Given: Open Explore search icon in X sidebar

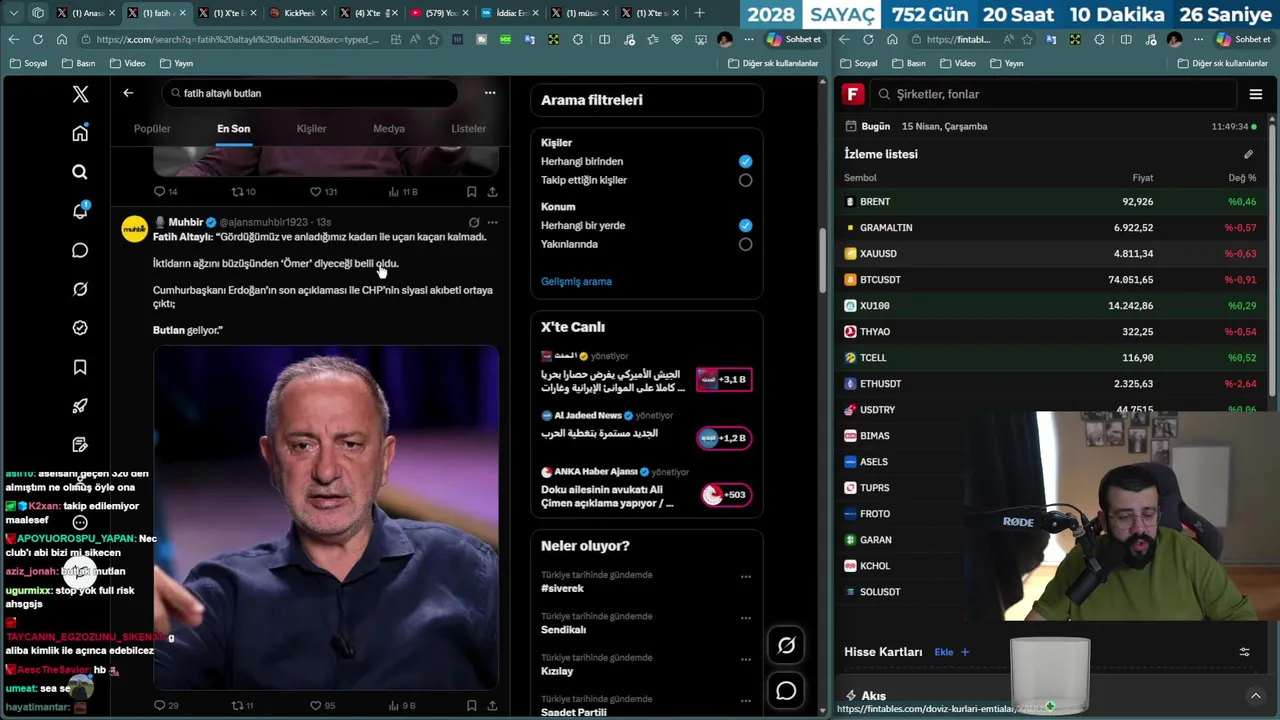Looking at the screenshot, I should 80,172.
